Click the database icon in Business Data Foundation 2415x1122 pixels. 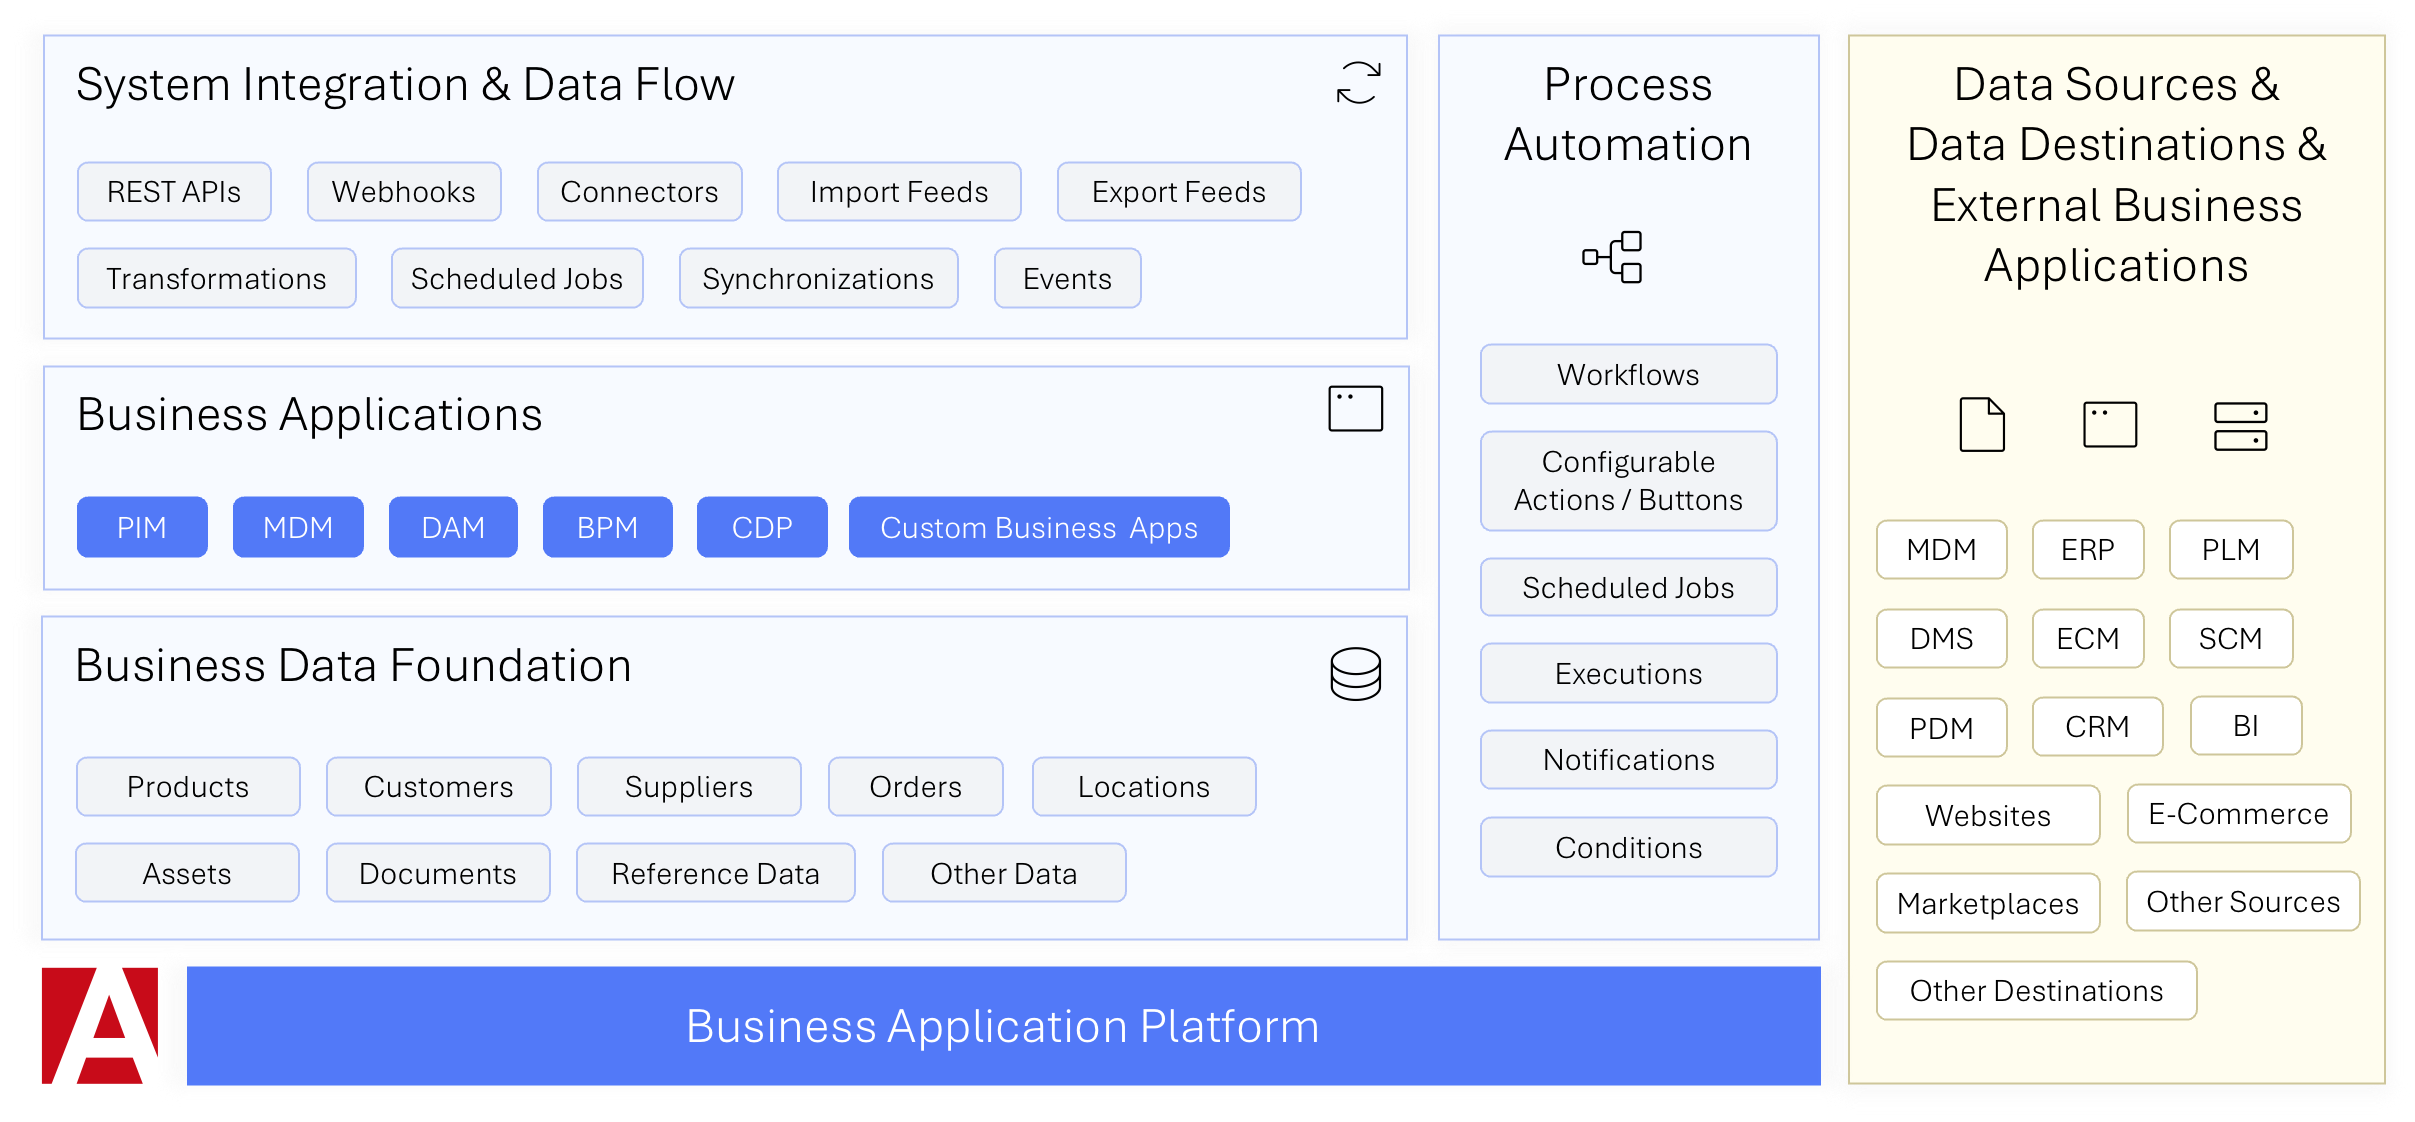(x=1355, y=674)
